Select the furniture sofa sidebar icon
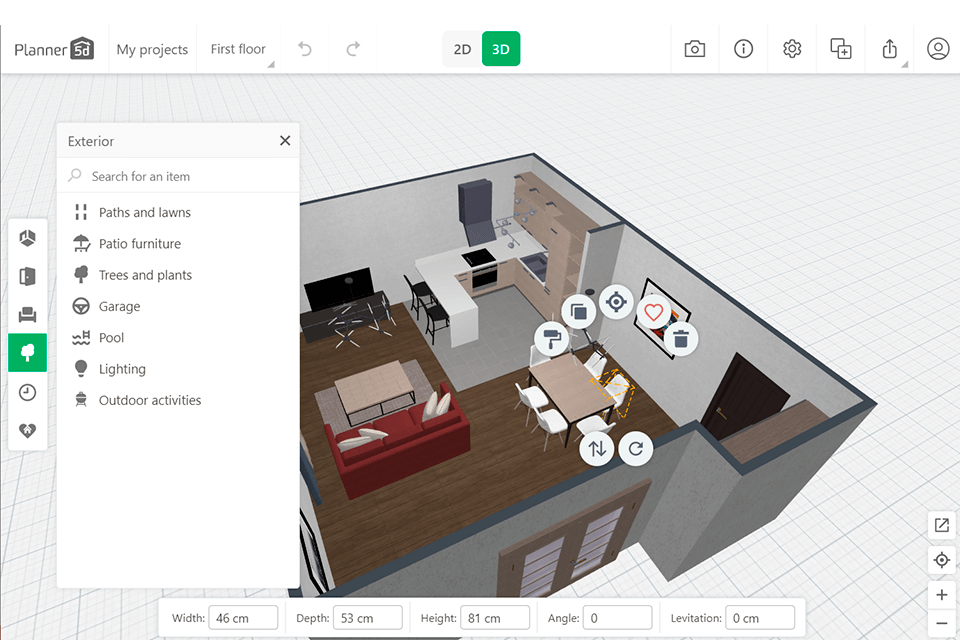Screen dimensions: 960x640 click(28, 315)
